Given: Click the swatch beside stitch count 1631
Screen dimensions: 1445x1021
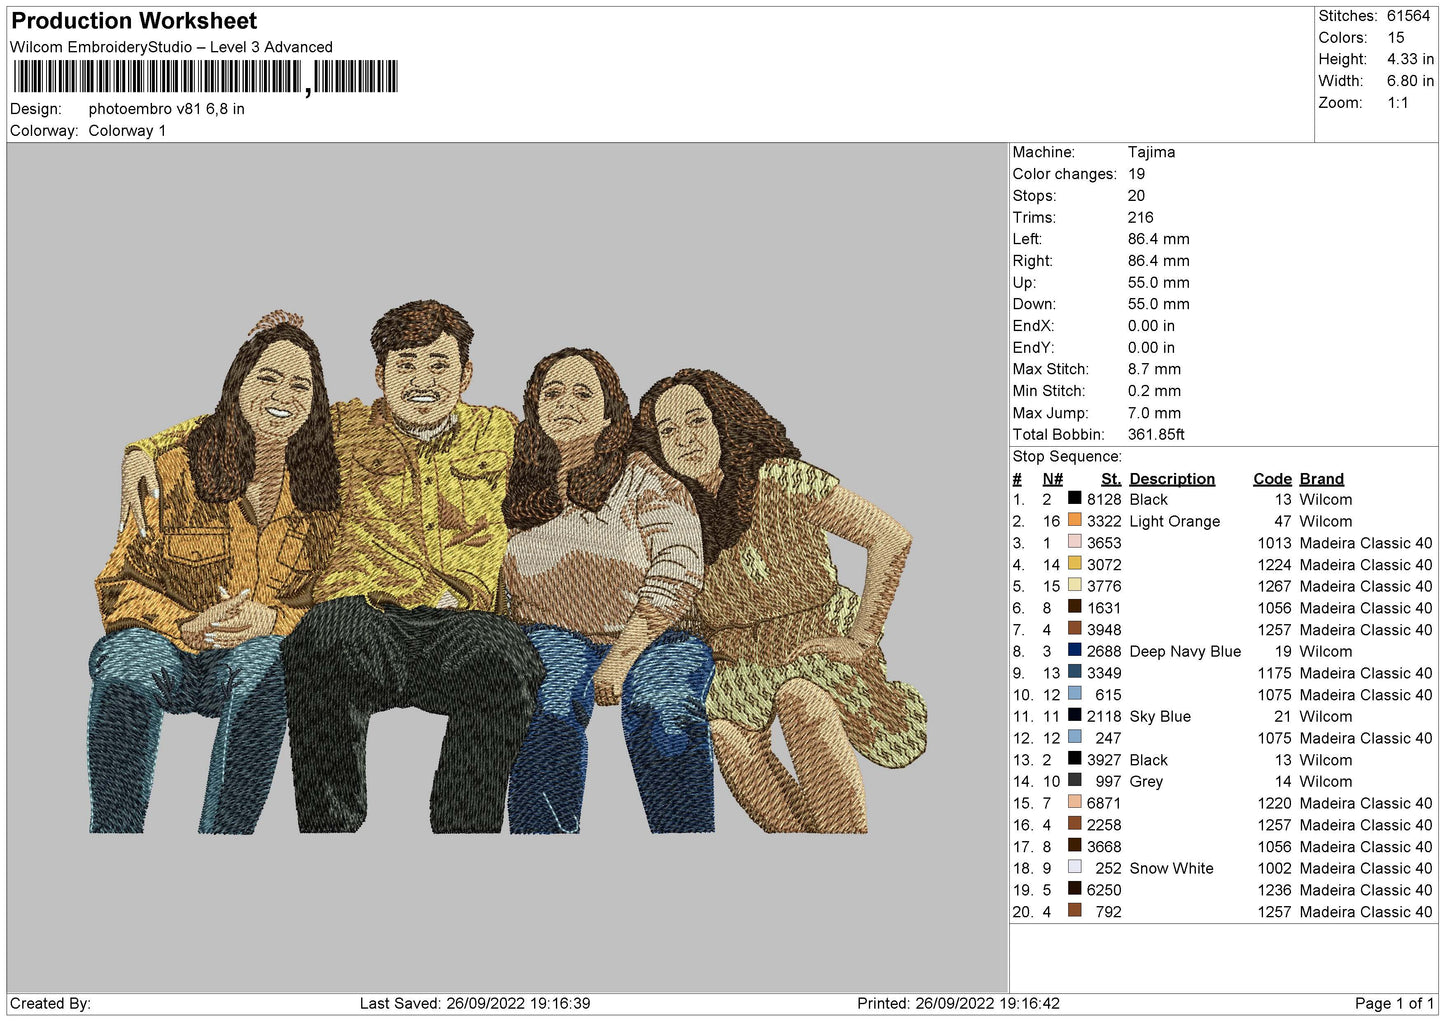Looking at the screenshot, I should pyautogui.click(x=1074, y=607).
